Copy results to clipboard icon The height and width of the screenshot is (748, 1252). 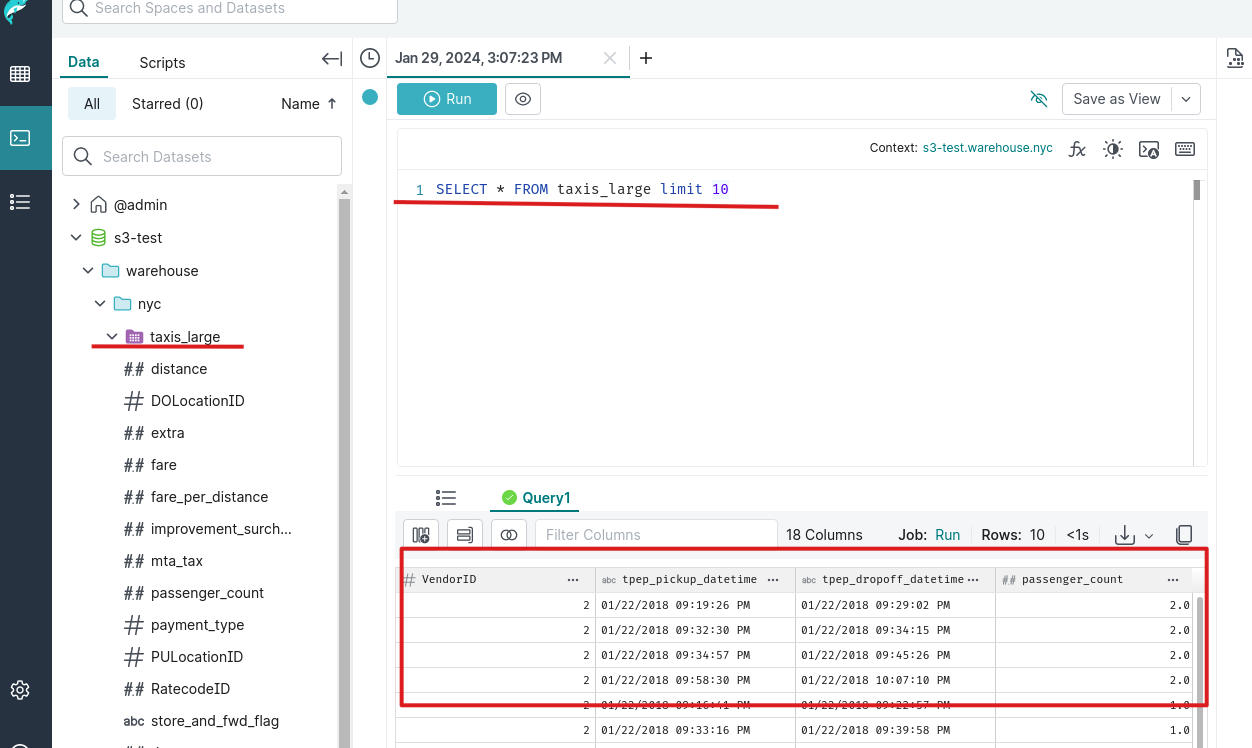pyautogui.click(x=1184, y=535)
